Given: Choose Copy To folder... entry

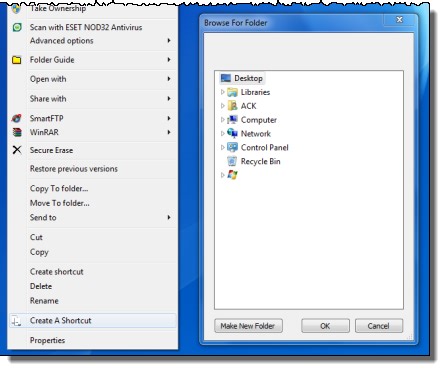Looking at the screenshot, I should [x=59, y=189].
